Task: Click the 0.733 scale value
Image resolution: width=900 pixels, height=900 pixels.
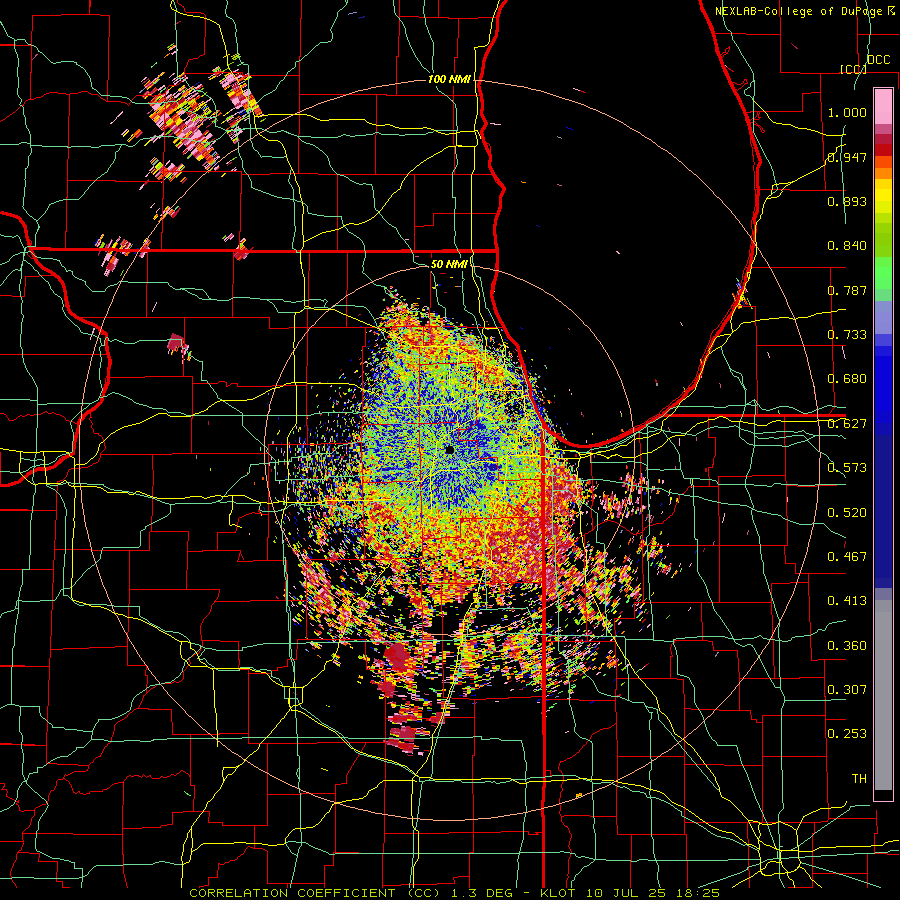Action: [847, 335]
